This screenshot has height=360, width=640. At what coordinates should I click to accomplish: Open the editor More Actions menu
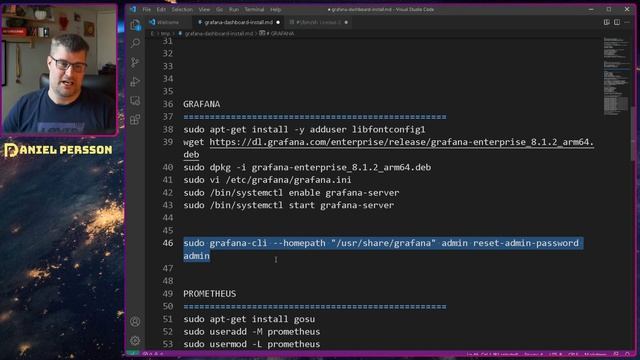click(627, 22)
